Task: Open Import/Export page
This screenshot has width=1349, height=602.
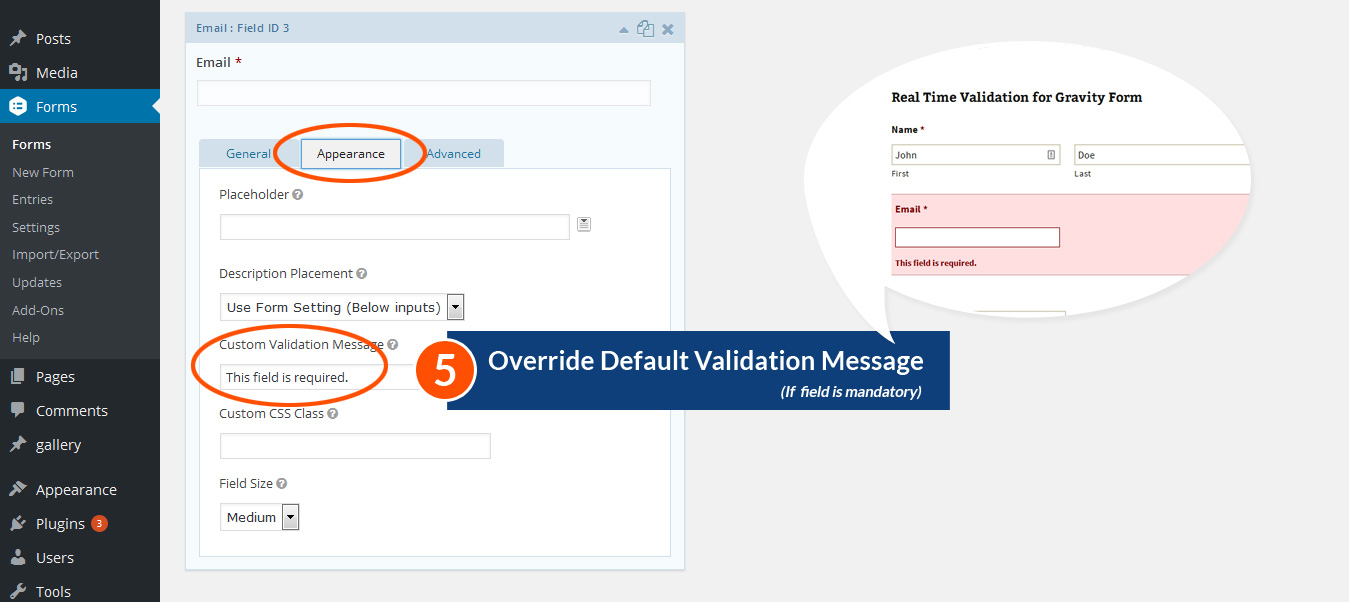Action: click(56, 255)
